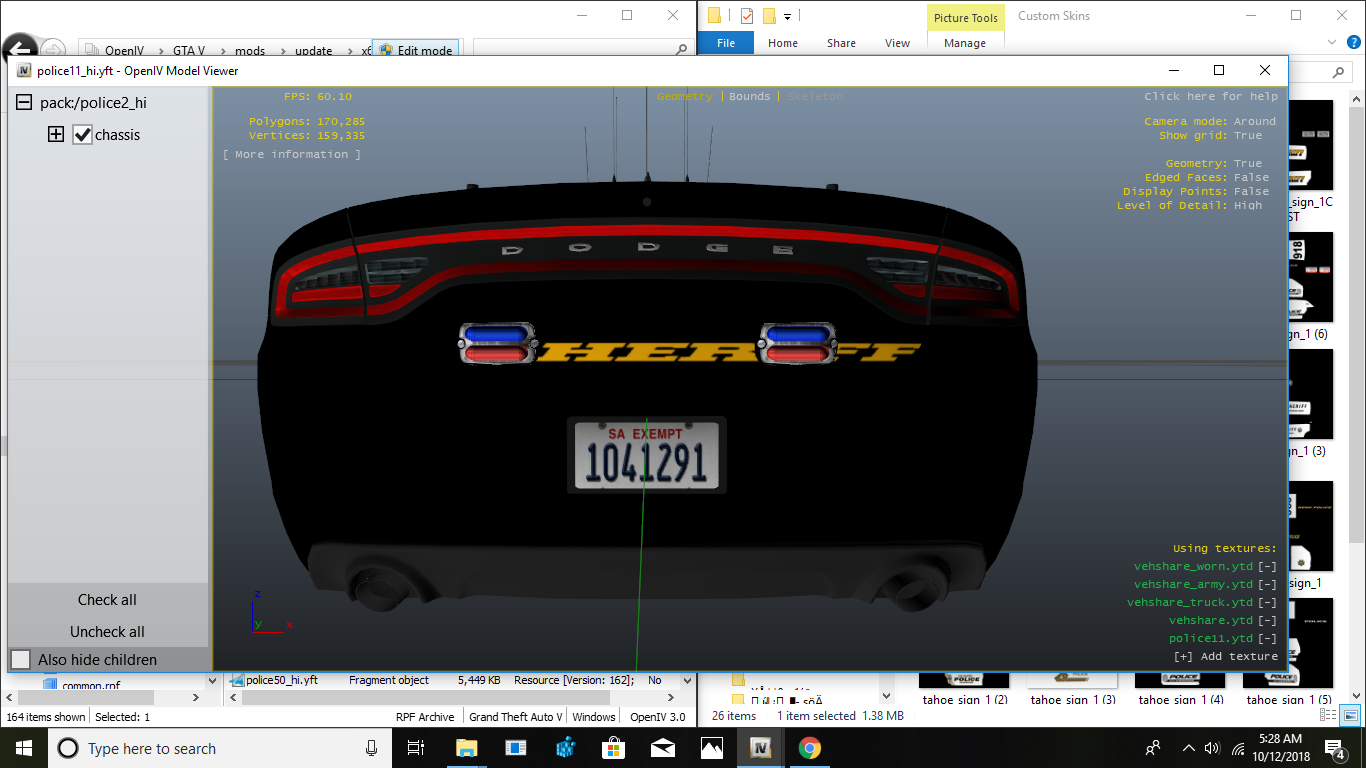
Task: Switch to the Picture Tools Manage tab
Action: [x=964, y=43]
